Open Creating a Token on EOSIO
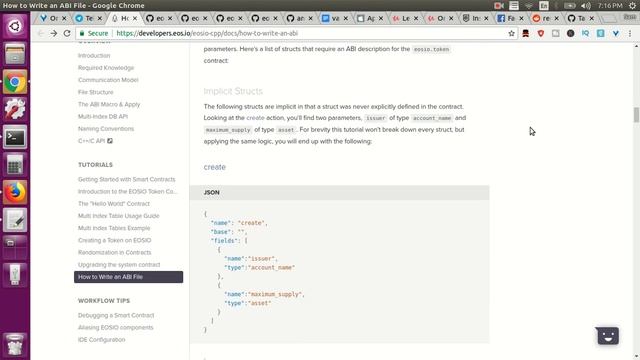 pyautogui.click(x=114, y=240)
